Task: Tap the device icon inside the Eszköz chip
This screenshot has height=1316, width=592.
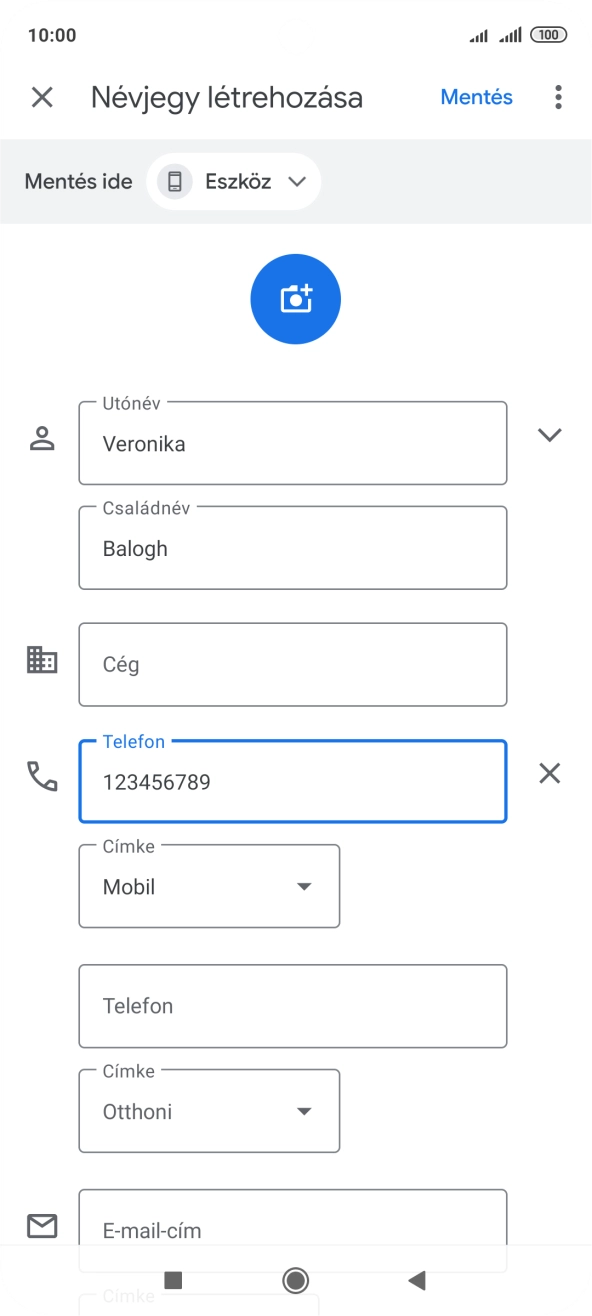Action: coord(174,181)
